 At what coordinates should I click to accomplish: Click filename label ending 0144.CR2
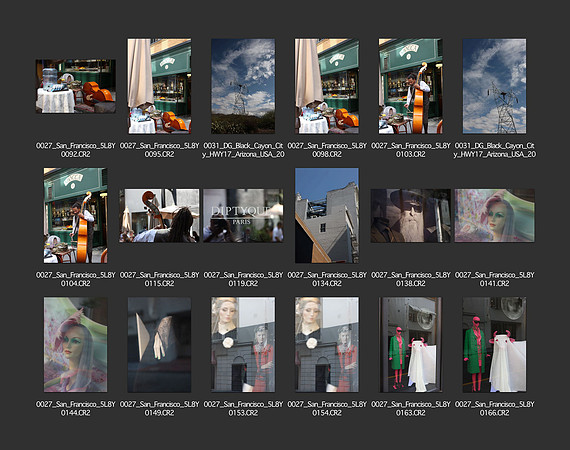pos(76,408)
